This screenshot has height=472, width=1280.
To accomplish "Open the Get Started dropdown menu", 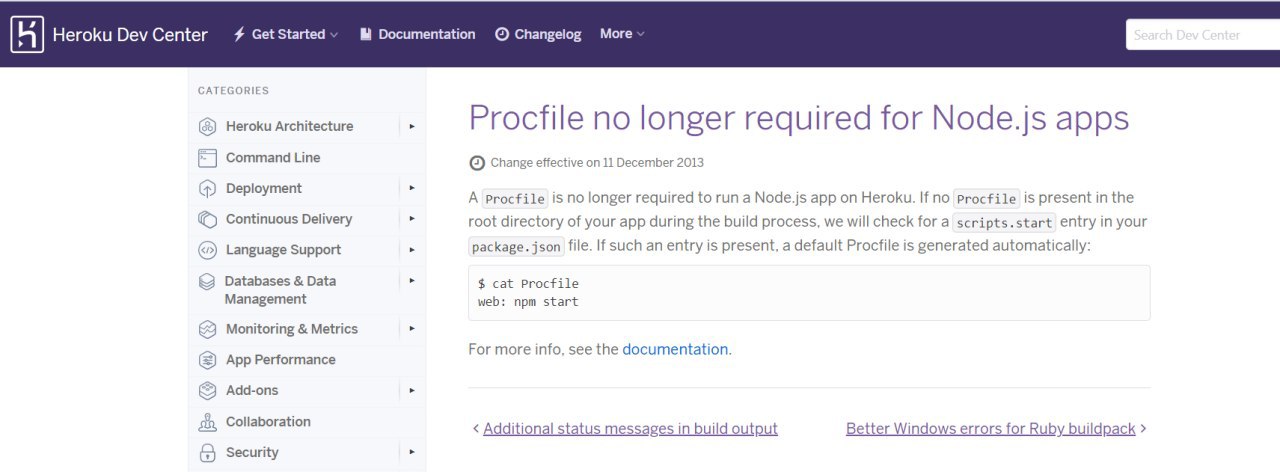I will point(286,34).
